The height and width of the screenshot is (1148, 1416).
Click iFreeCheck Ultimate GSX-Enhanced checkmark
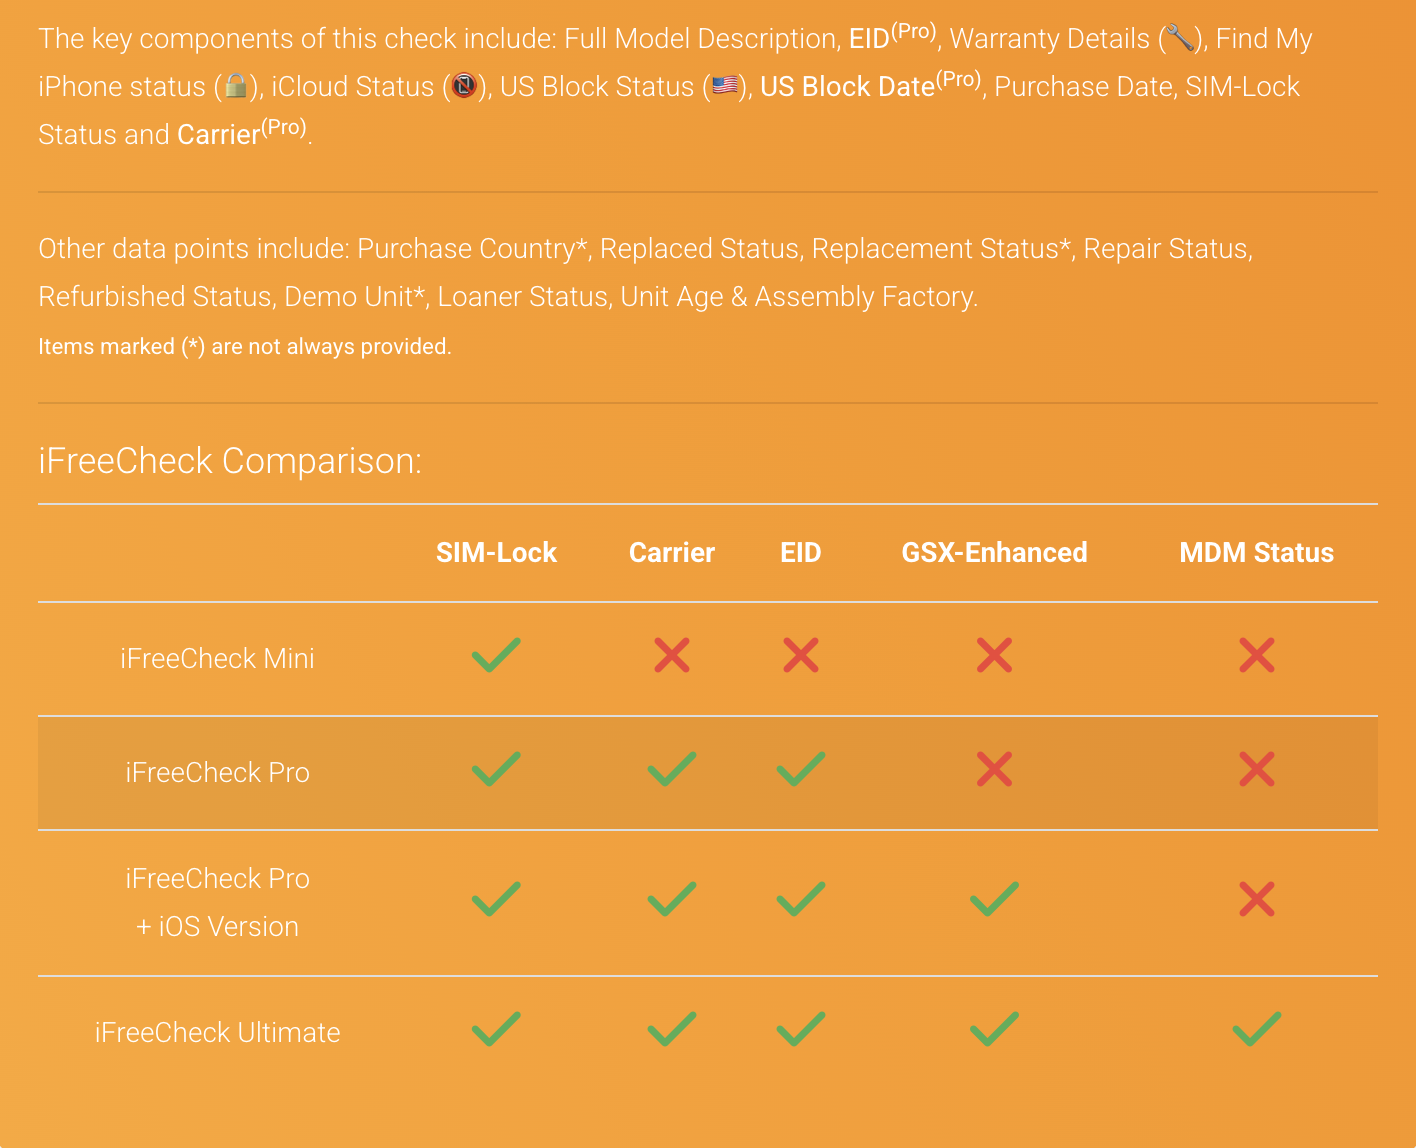[994, 1029]
